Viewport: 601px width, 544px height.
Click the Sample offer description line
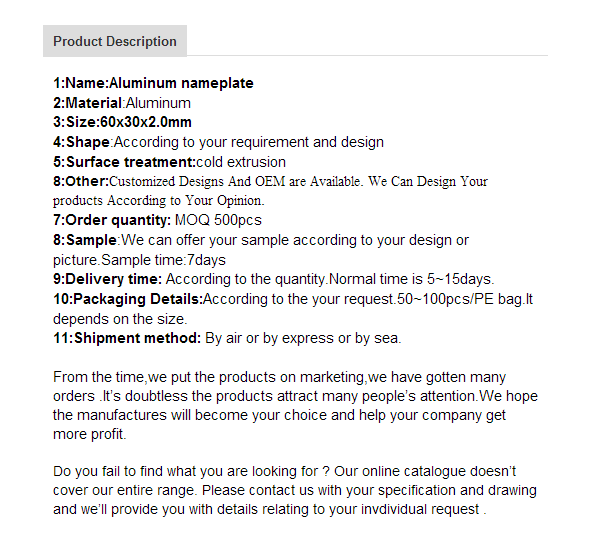(x=261, y=240)
